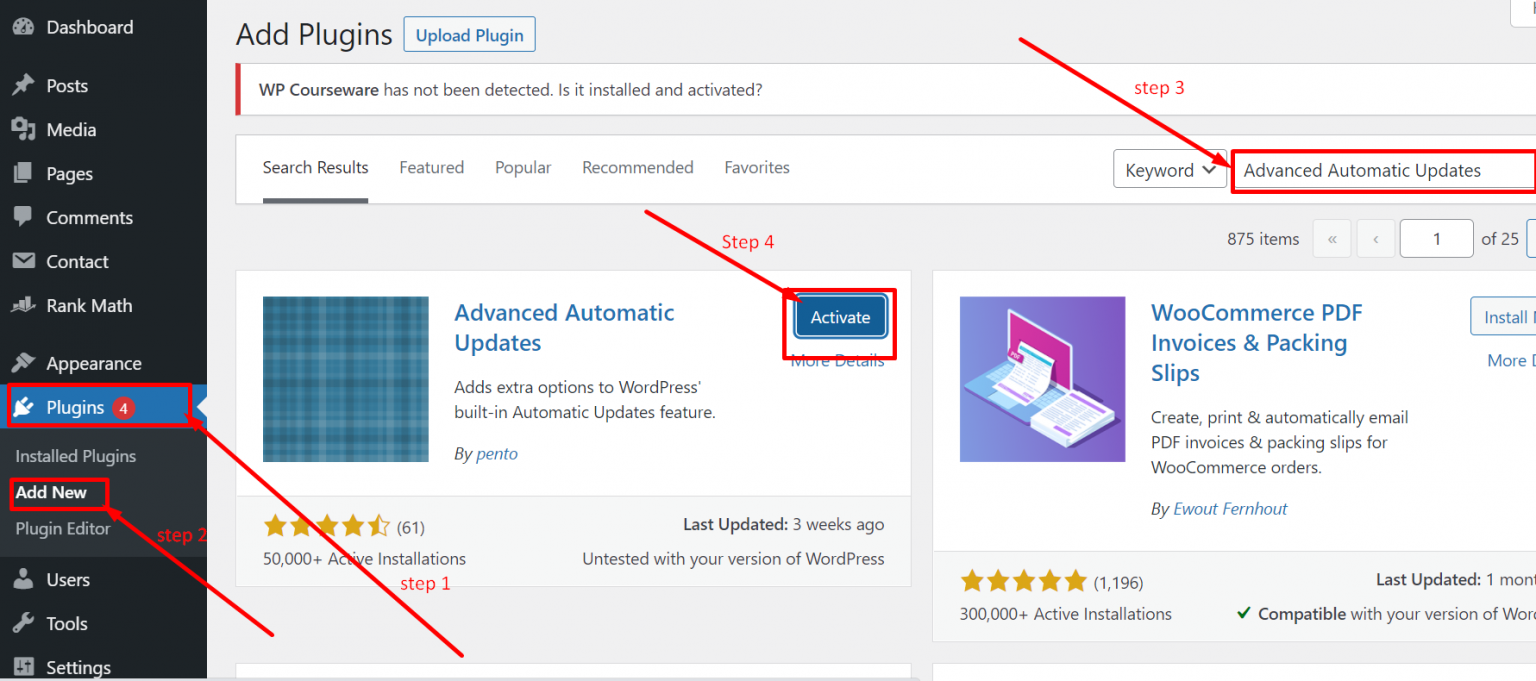Open the Rank Math sidebar icon
The width and height of the screenshot is (1536, 681).
pos(22,305)
